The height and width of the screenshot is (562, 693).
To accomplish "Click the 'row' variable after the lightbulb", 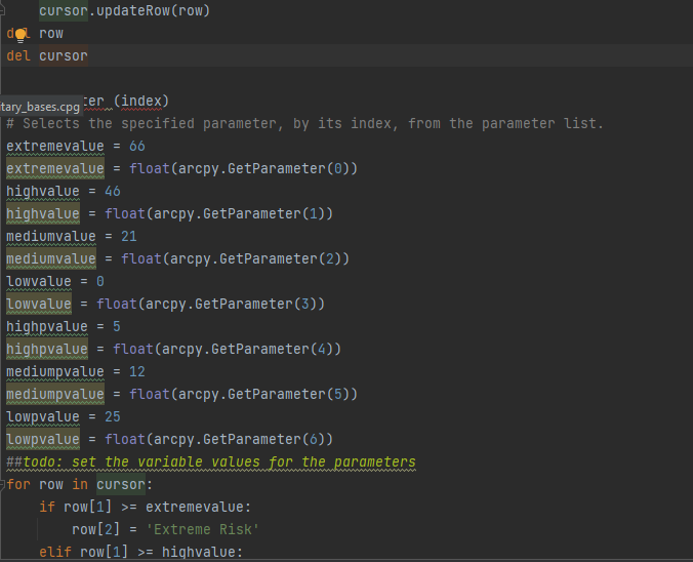I will [x=51, y=34].
